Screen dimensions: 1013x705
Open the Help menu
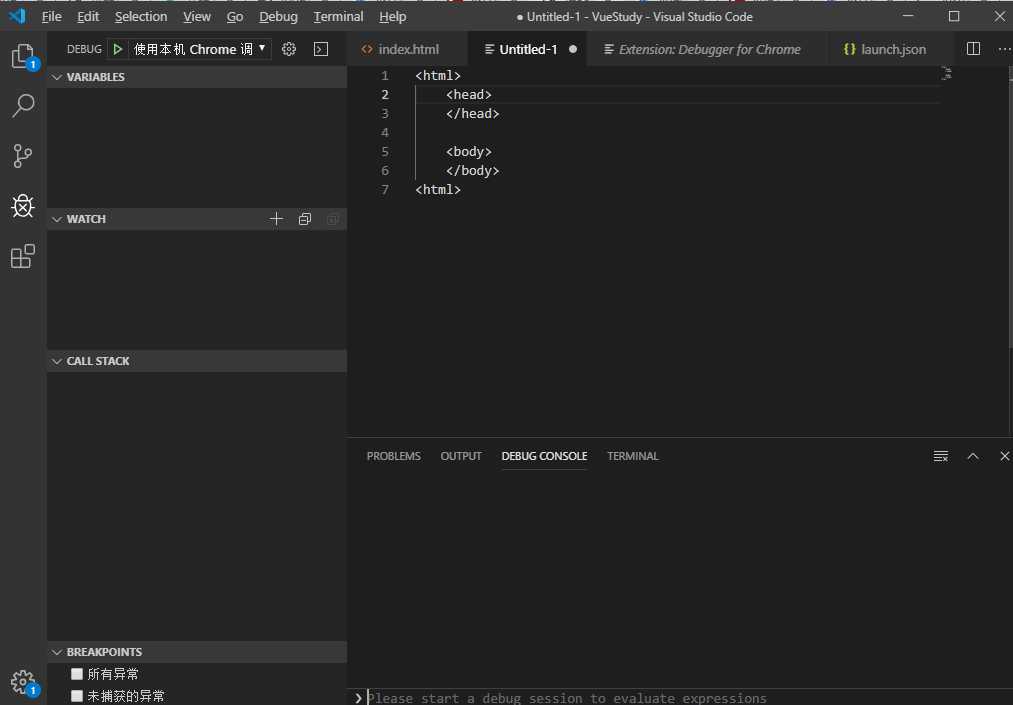tap(392, 17)
